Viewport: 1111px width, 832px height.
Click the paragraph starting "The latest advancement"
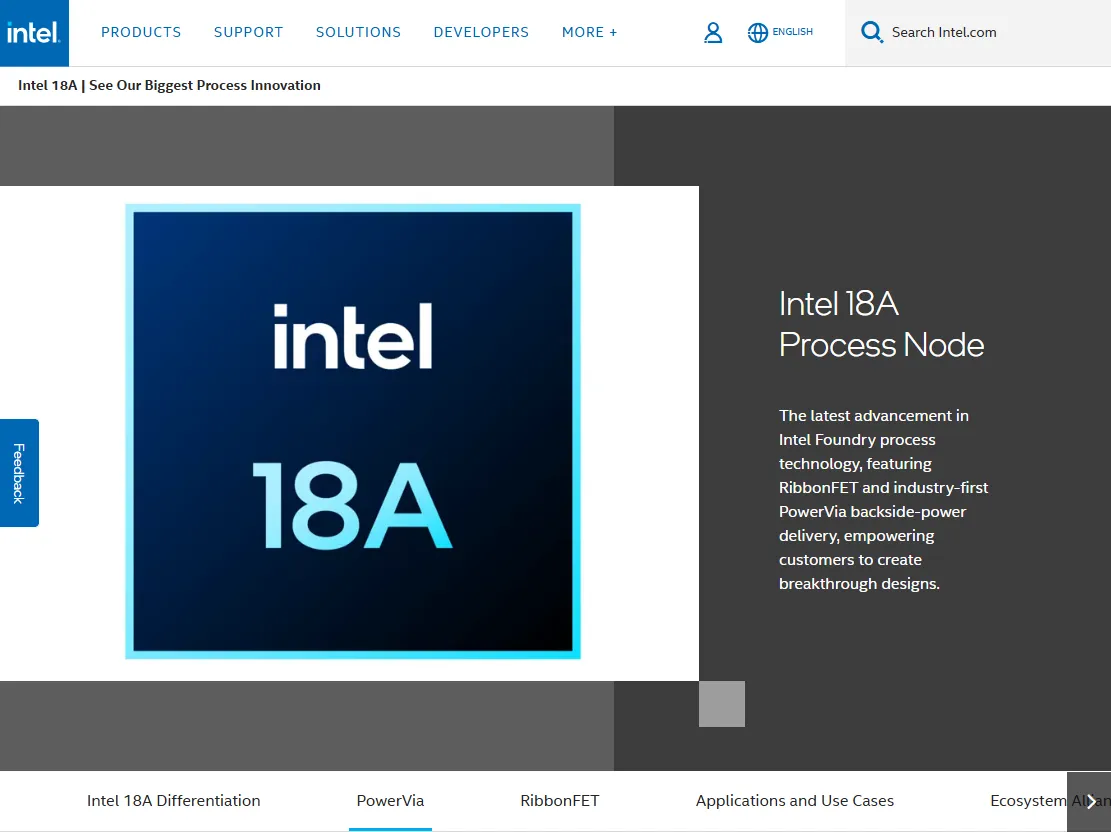(884, 500)
